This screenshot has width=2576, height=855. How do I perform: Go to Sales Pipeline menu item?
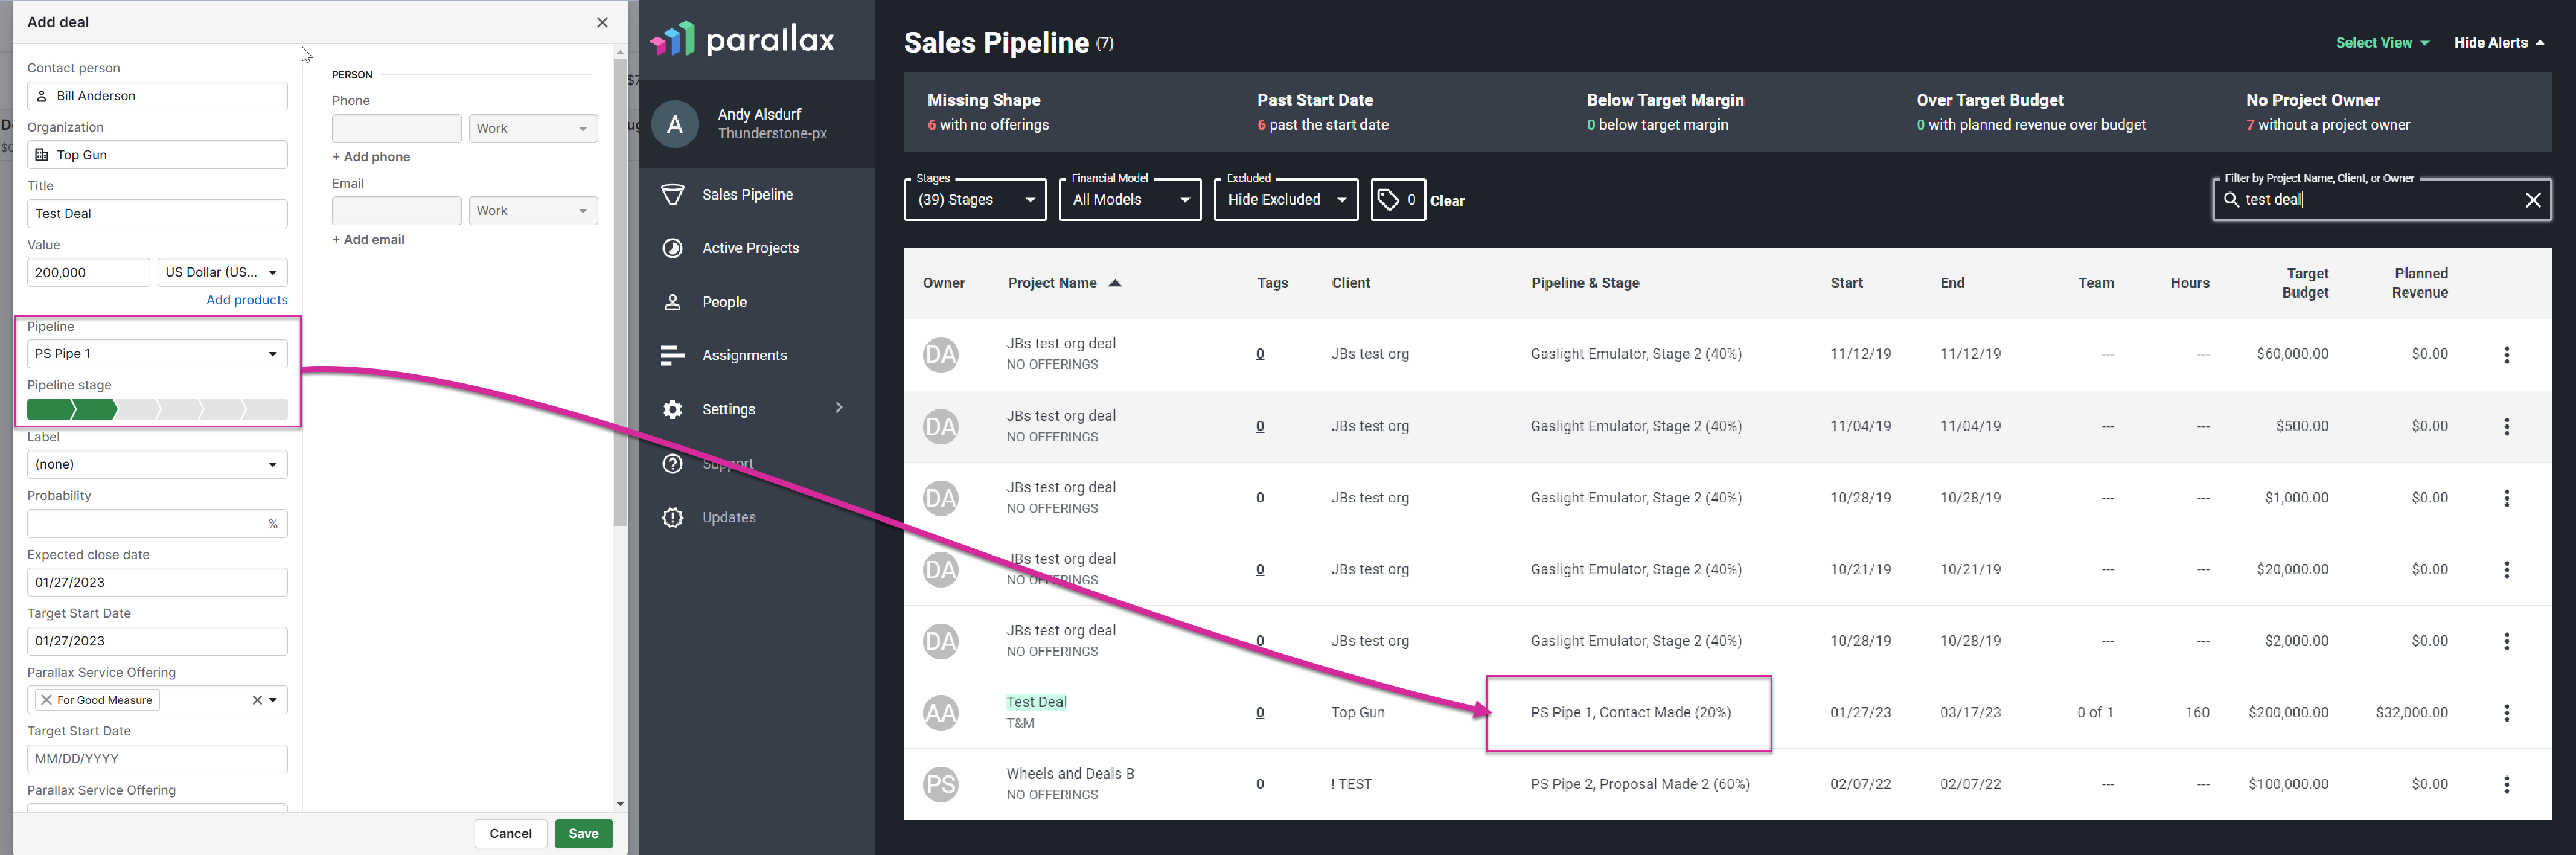pos(747,194)
